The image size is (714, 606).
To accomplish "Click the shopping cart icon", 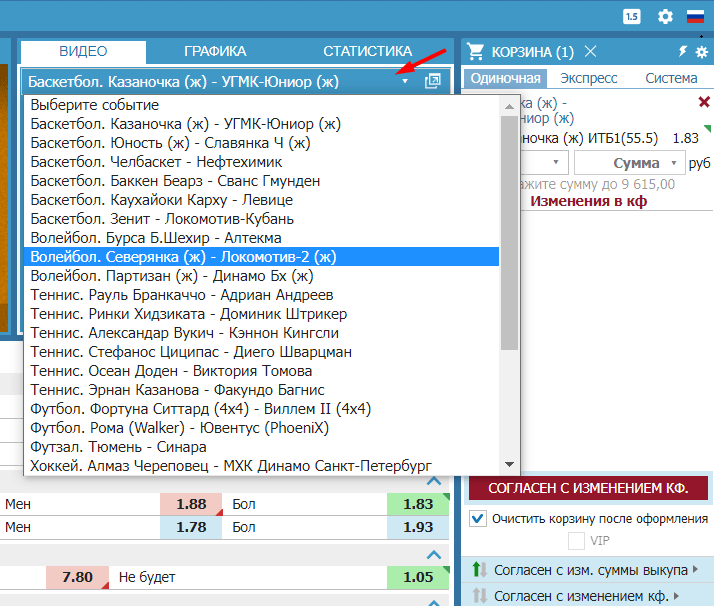I will (475, 51).
